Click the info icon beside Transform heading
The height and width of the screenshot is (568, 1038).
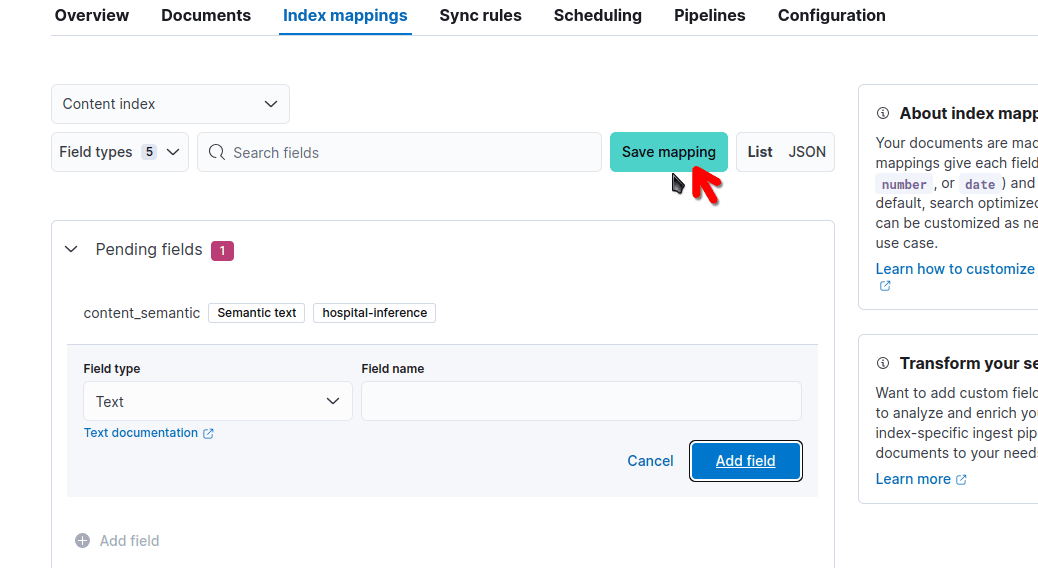[883, 364]
